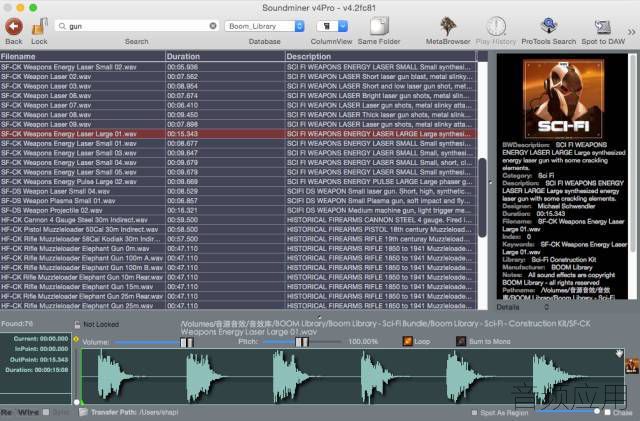640x421 pixels.
Task: Select SF-DS Weapon Projectile 02.wav
Action: 238,211
